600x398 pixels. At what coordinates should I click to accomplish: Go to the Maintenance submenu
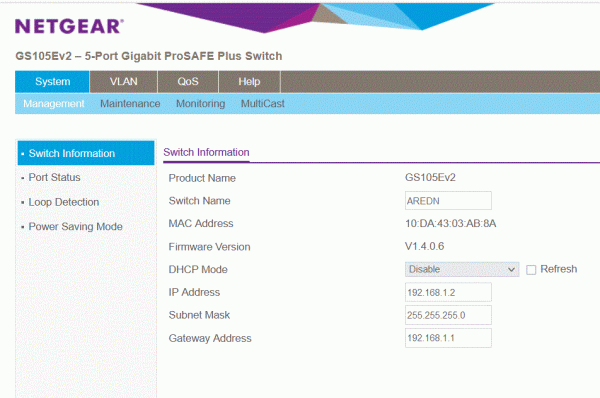pyautogui.click(x=130, y=104)
